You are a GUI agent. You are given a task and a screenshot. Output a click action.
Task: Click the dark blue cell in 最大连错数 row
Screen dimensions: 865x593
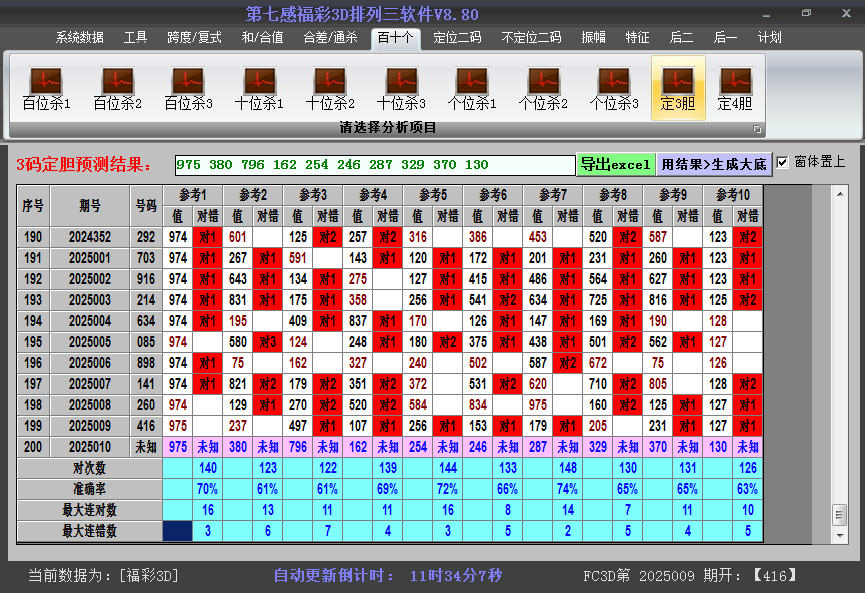pyautogui.click(x=178, y=531)
